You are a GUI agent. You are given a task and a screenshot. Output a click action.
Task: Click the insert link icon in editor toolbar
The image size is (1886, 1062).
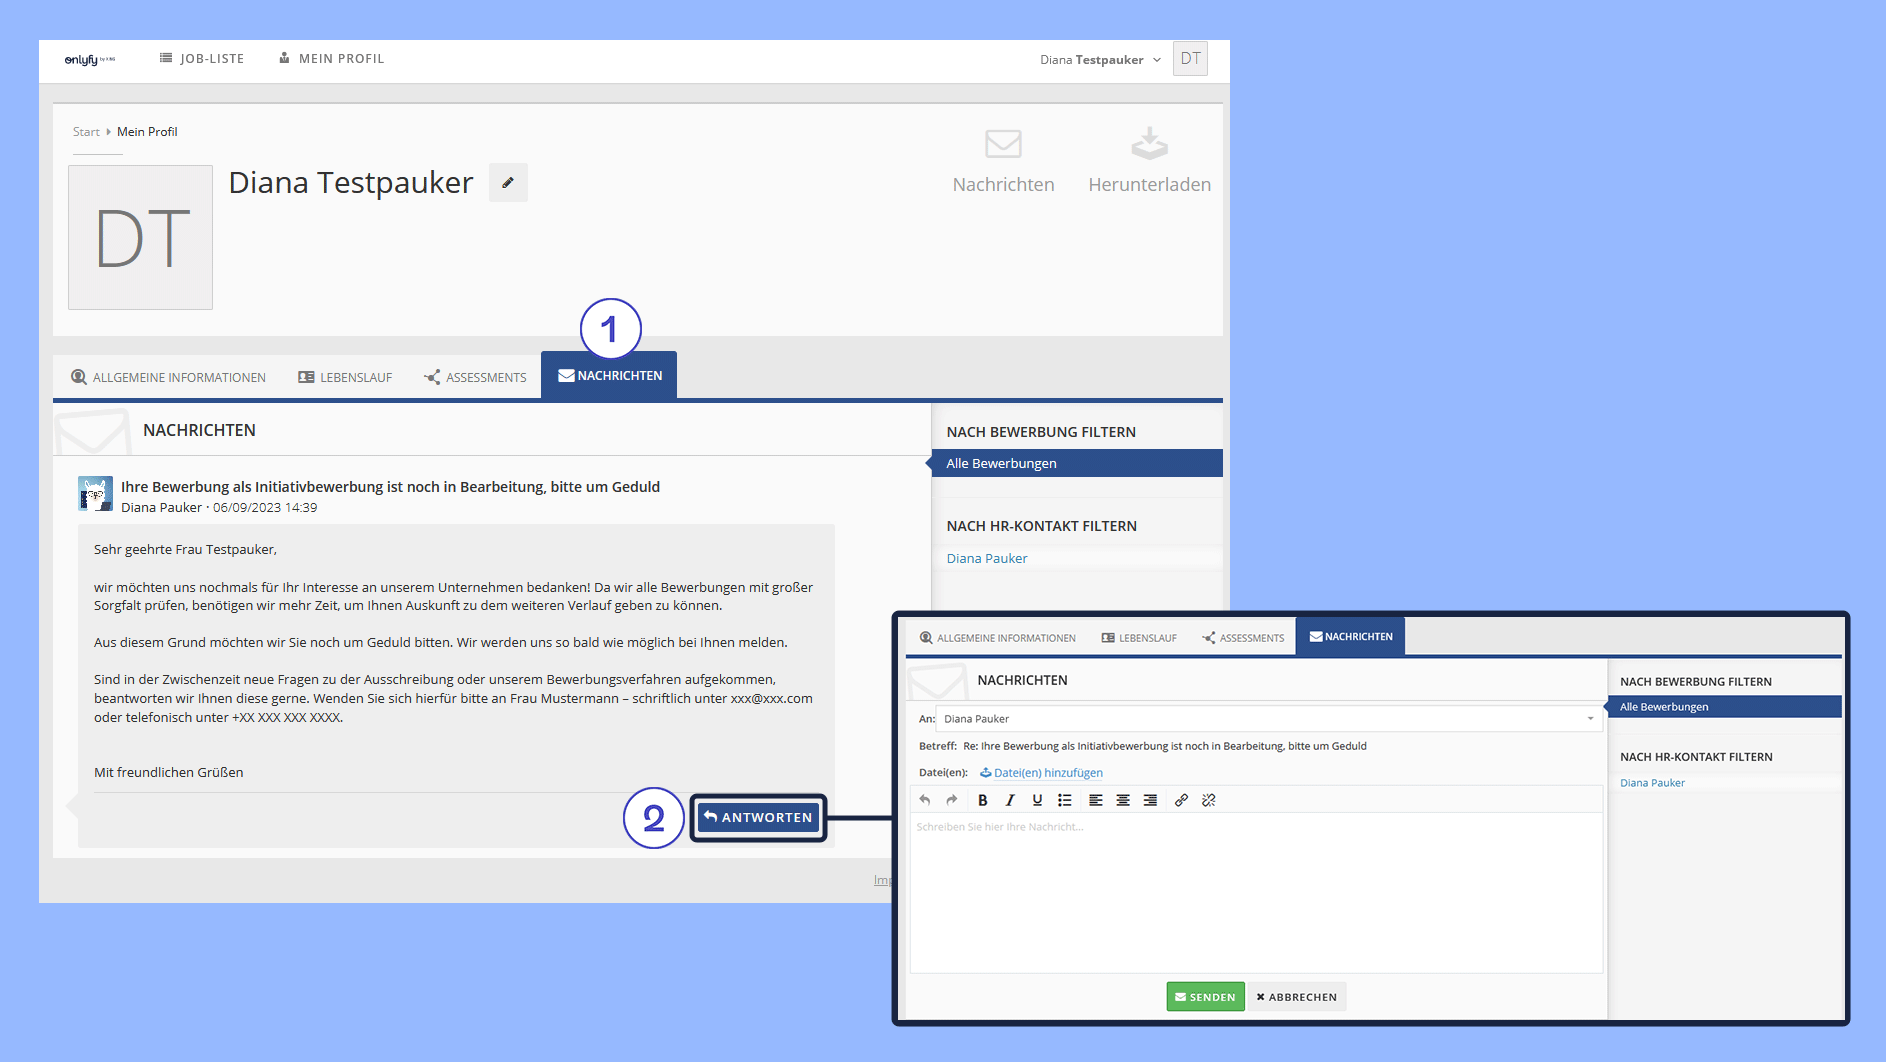[x=1181, y=800]
